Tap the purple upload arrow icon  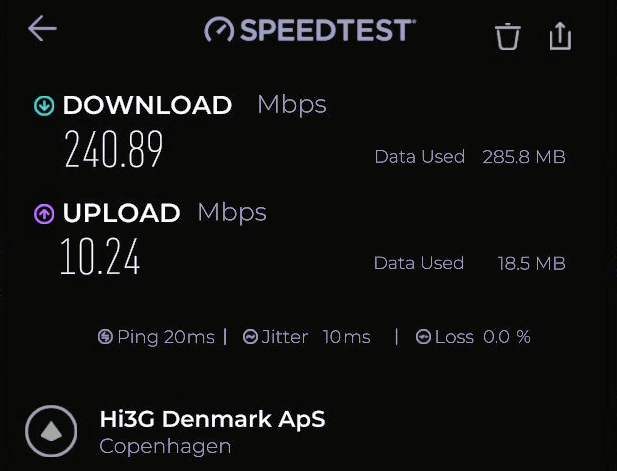[44, 213]
